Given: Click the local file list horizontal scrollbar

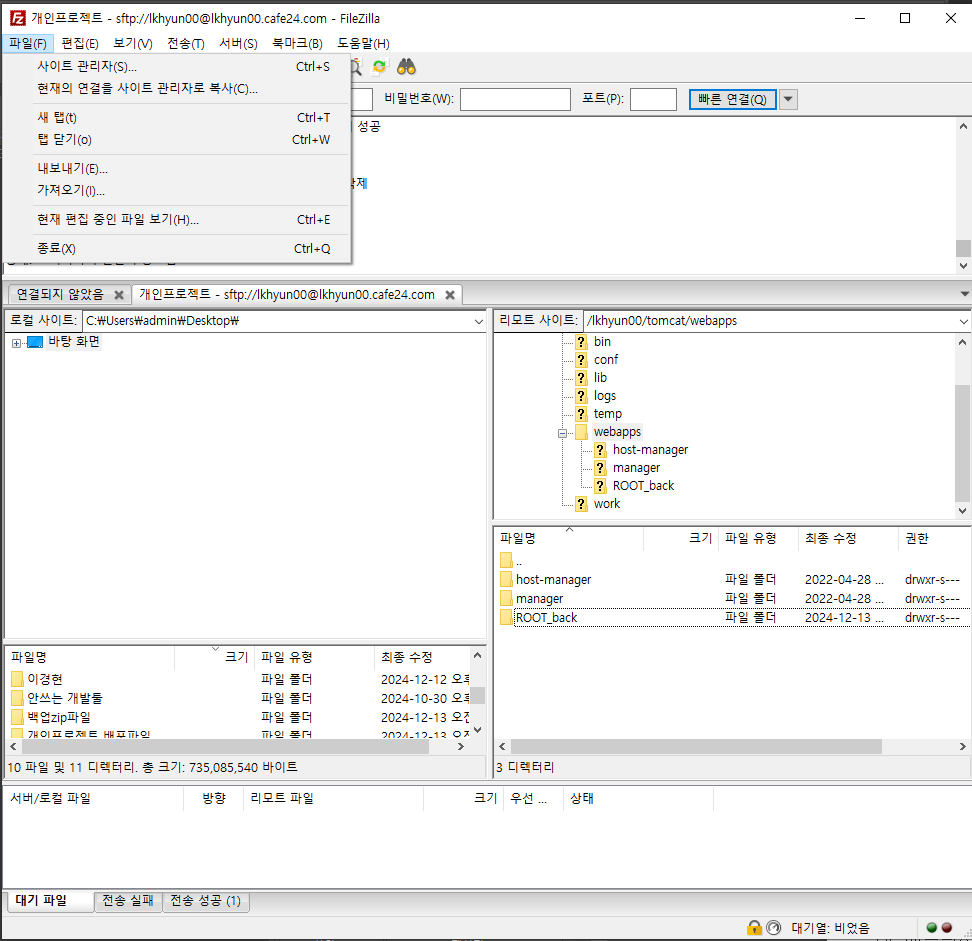Looking at the screenshot, I should 224,746.
